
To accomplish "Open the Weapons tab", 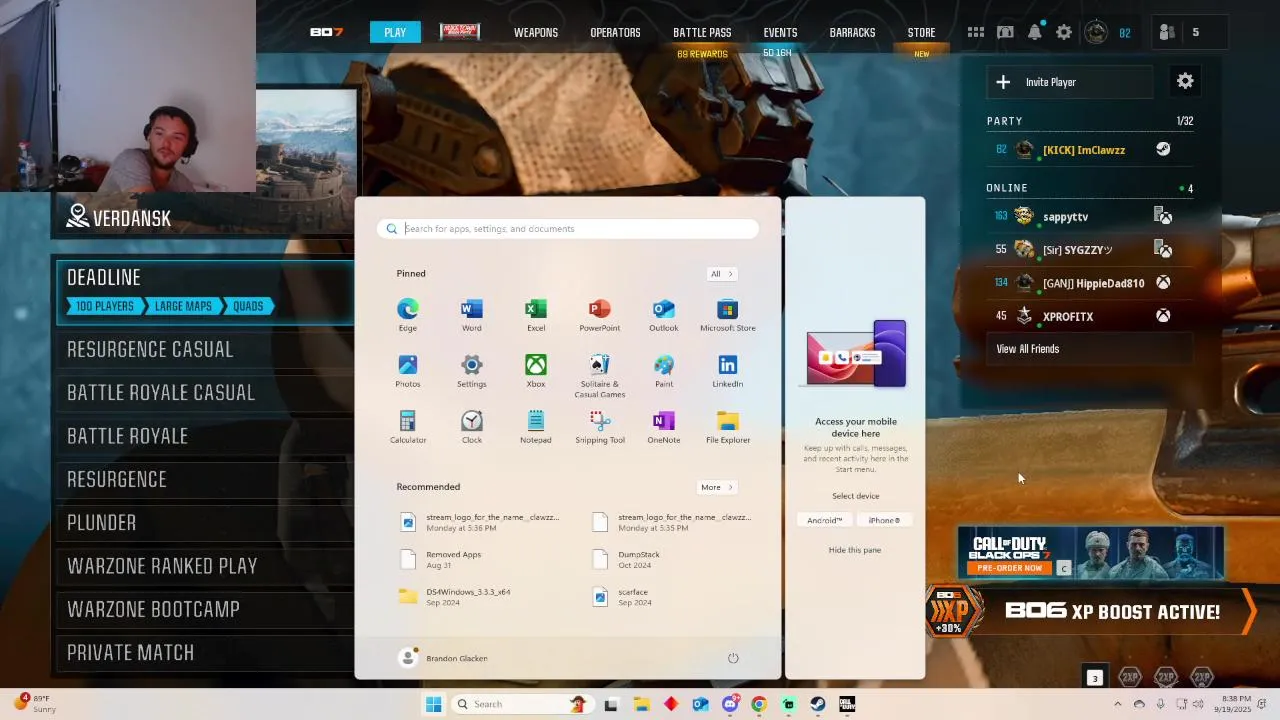I will pos(536,32).
